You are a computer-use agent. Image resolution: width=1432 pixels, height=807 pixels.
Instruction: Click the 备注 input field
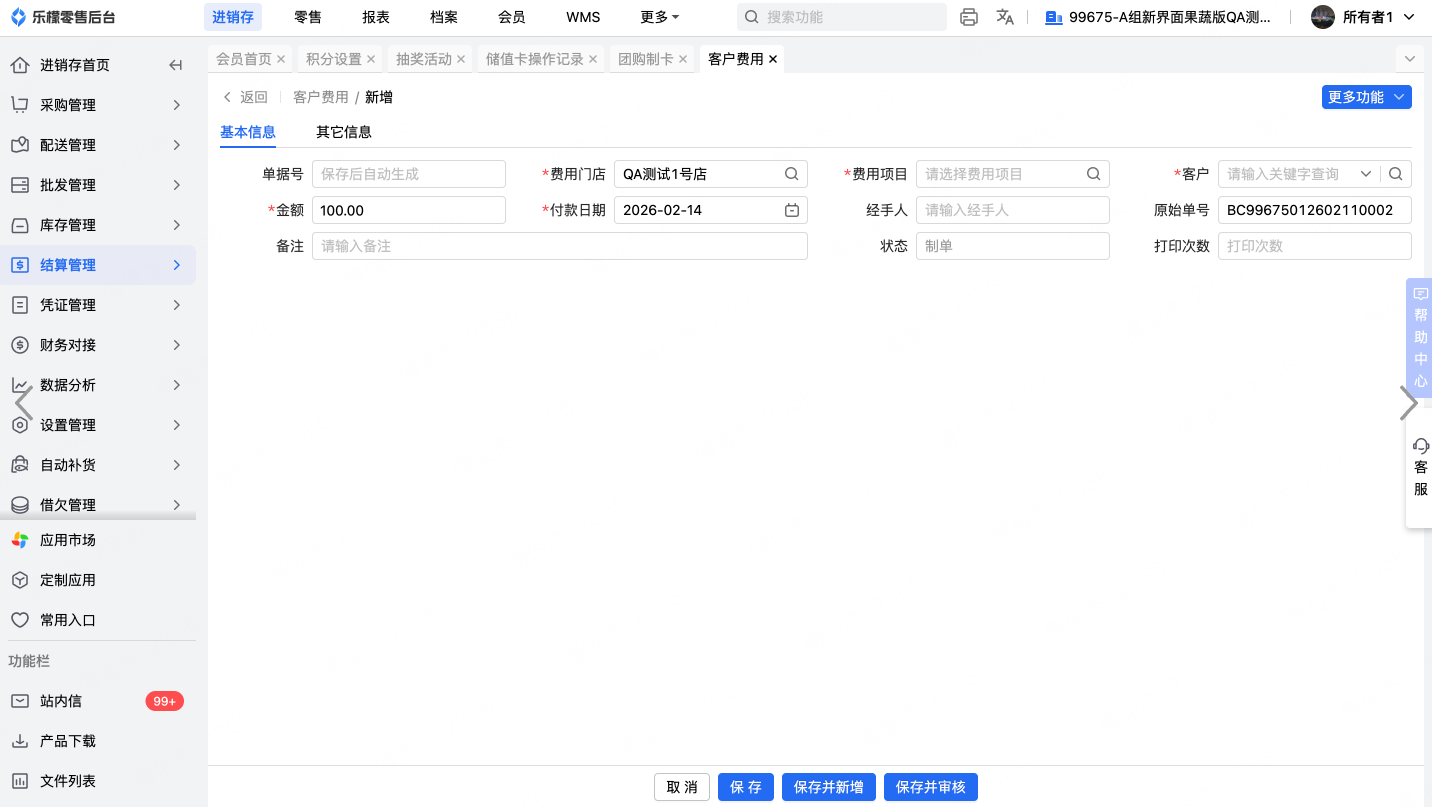(559, 246)
